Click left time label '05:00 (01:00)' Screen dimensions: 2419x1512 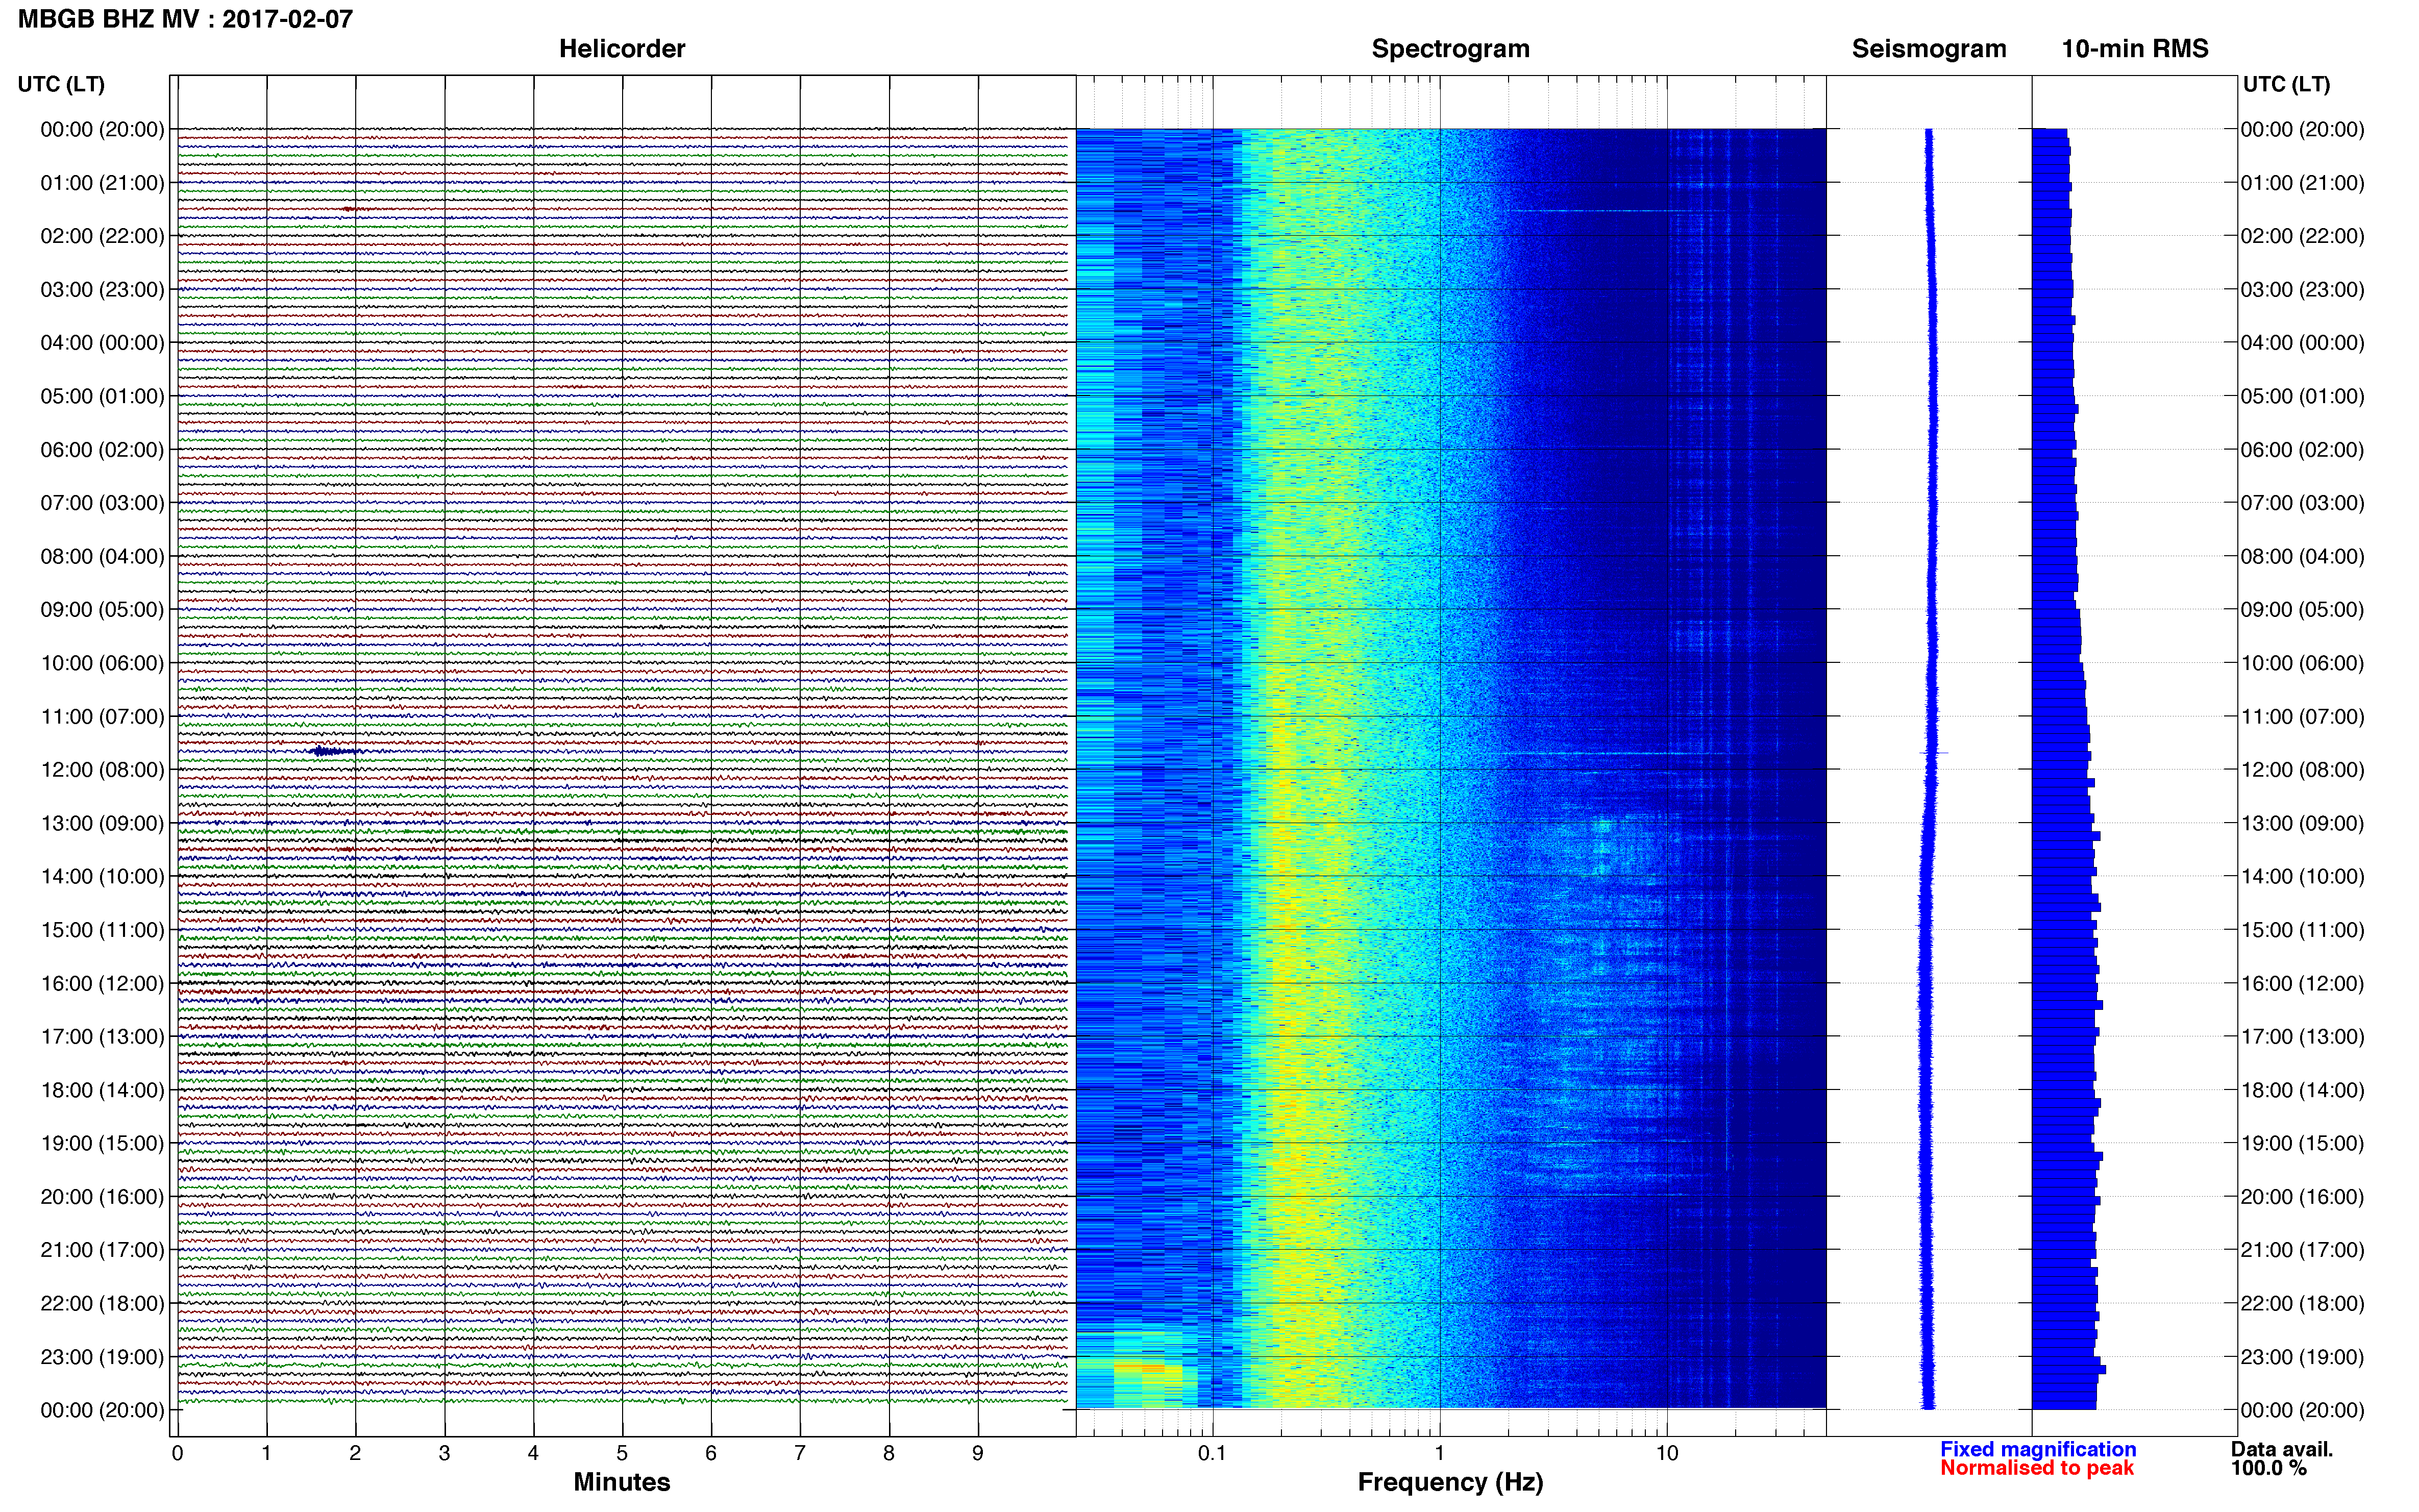click(102, 396)
